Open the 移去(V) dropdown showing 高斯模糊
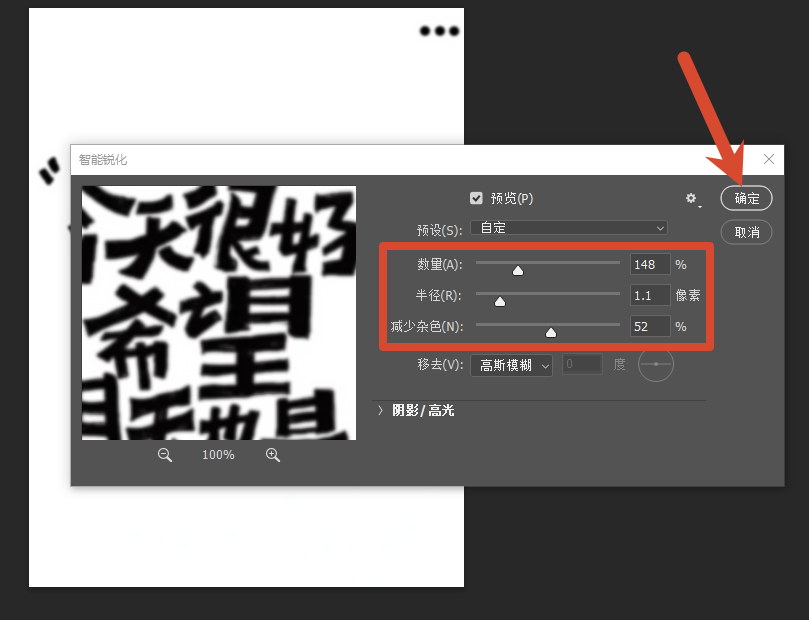This screenshot has width=809, height=620. click(511, 365)
